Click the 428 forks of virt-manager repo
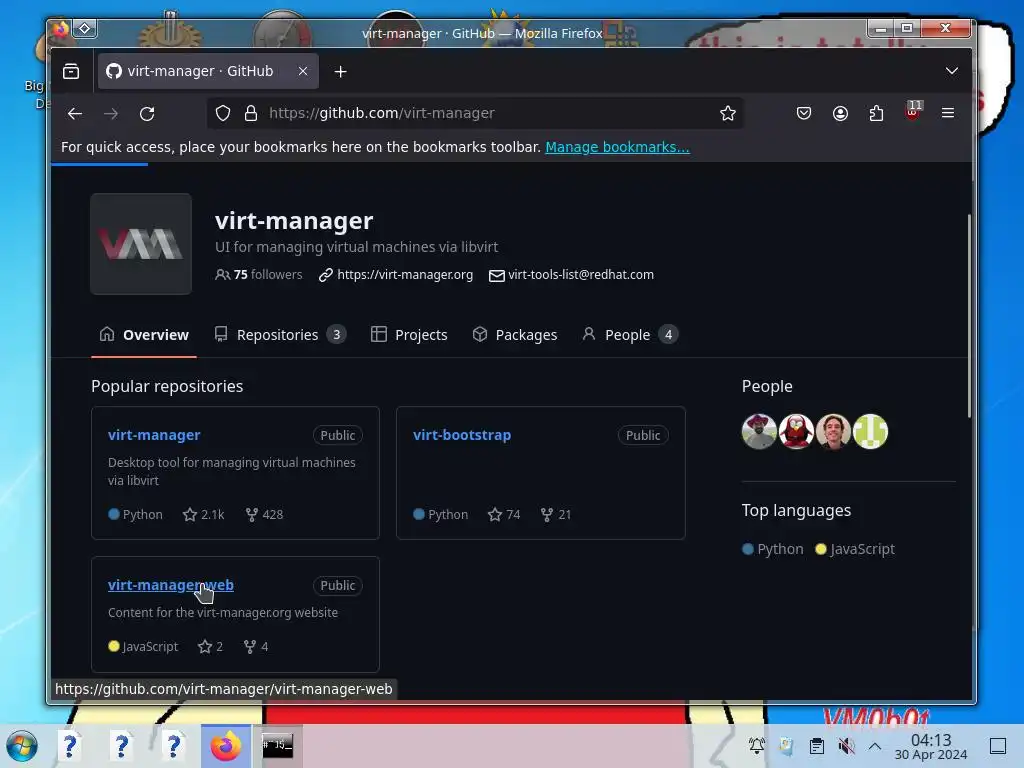Image resolution: width=1024 pixels, height=768 pixels. (x=264, y=515)
